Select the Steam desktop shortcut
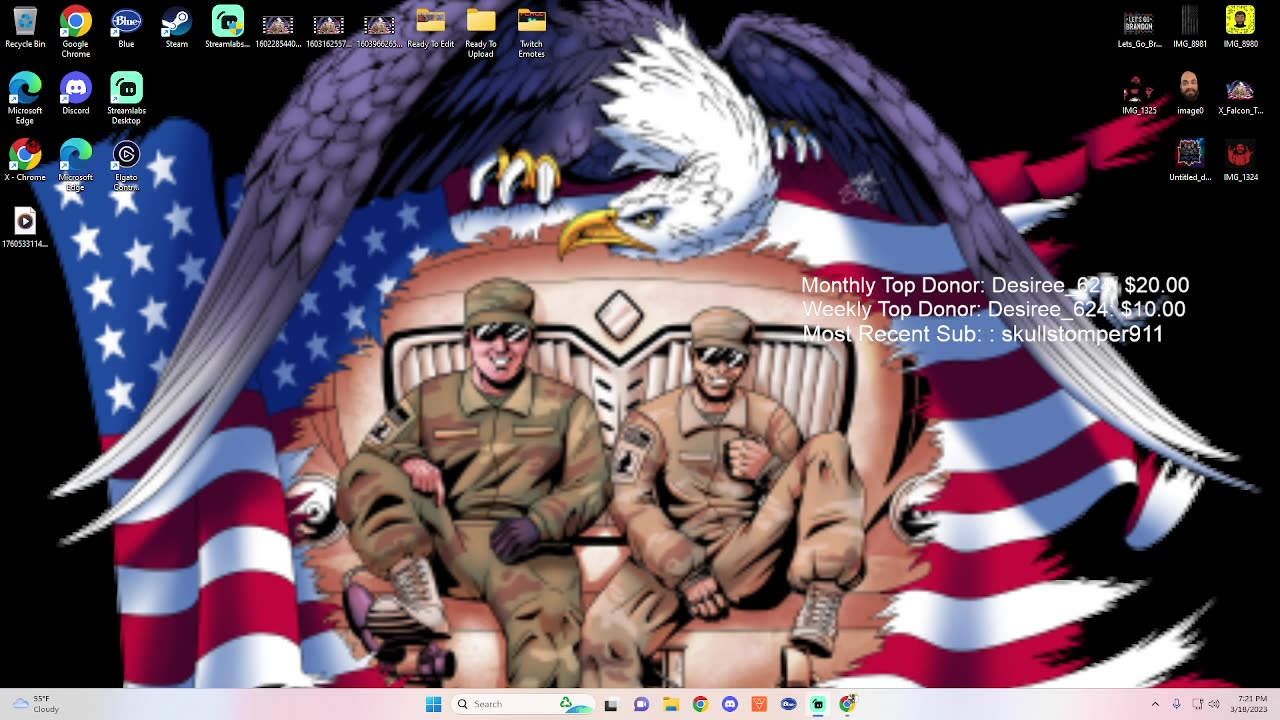Image resolution: width=1280 pixels, height=720 pixels. click(177, 28)
